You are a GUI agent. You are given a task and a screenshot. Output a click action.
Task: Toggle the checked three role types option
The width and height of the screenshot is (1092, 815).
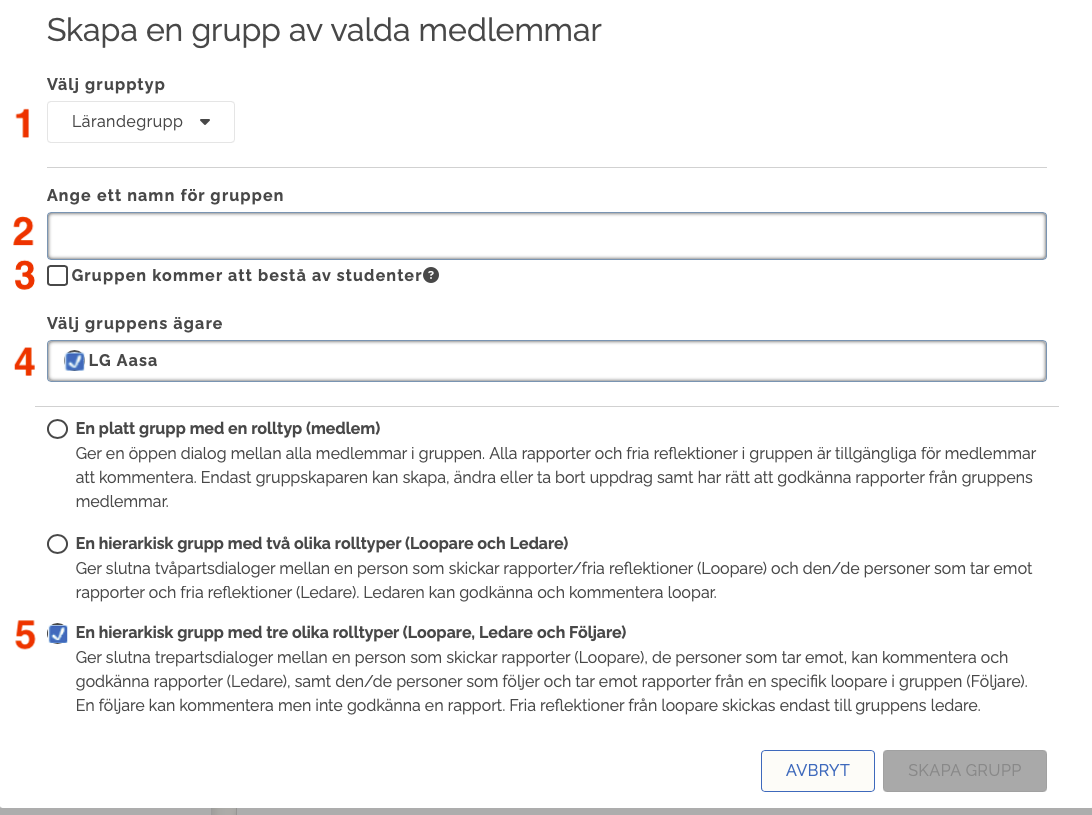point(58,634)
